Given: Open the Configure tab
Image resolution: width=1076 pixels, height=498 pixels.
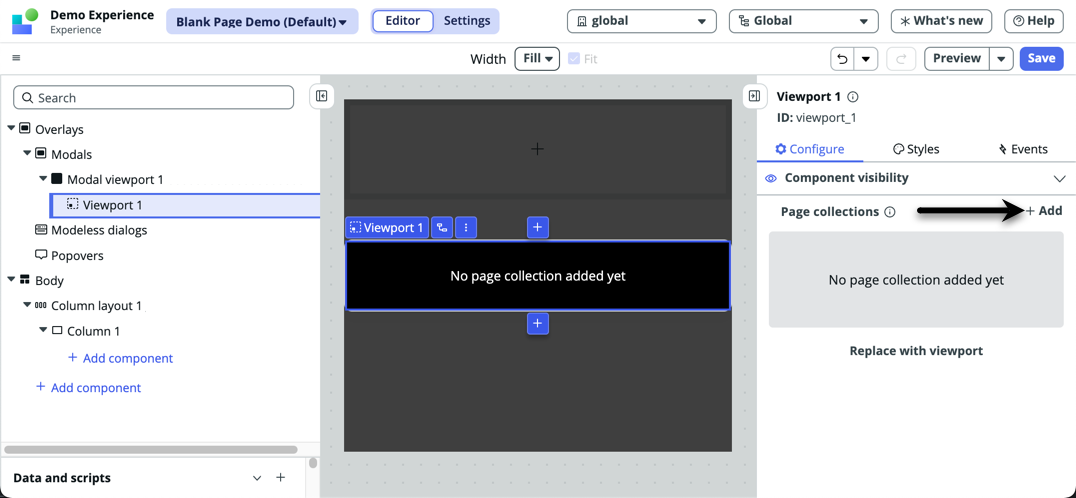Looking at the screenshot, I should (x=810, y=149).
